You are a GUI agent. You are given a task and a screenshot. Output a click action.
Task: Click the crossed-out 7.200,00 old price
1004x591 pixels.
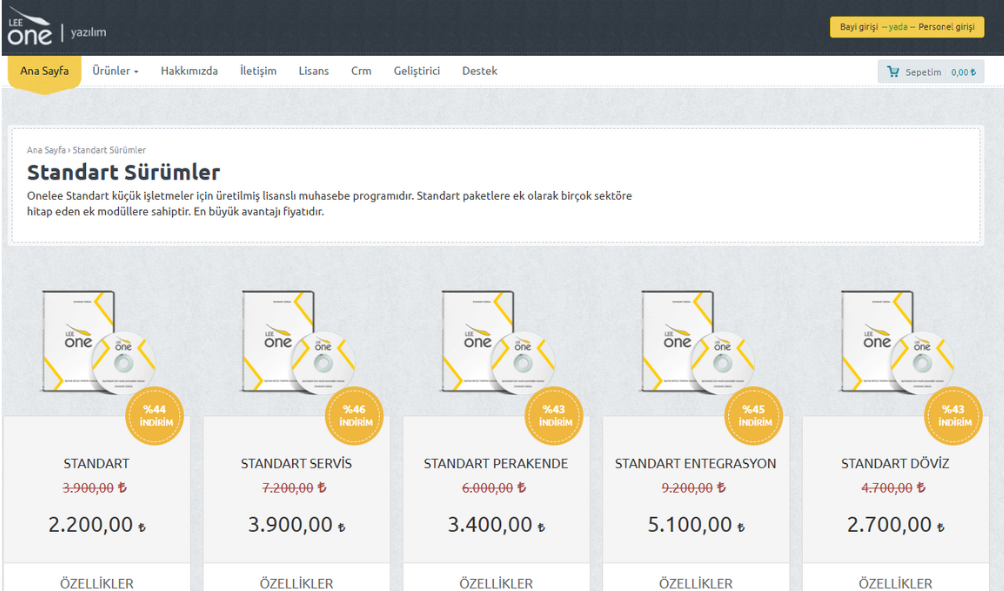[x=294, y=488]
